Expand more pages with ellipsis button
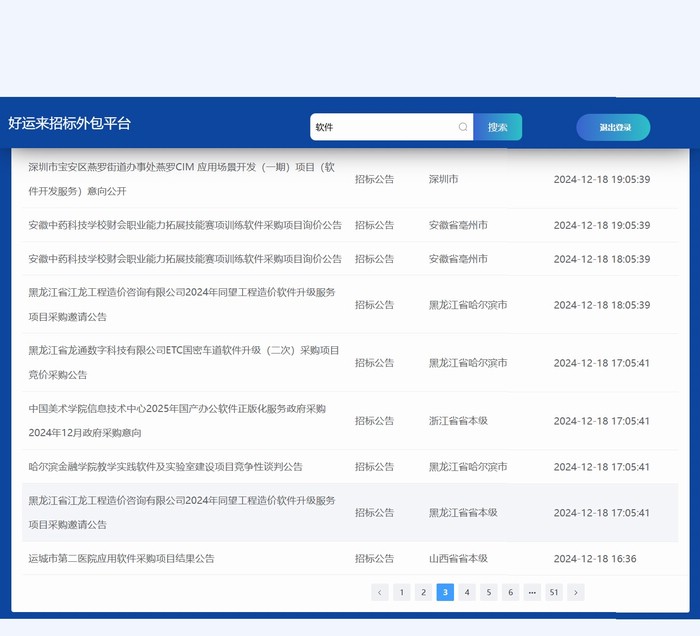Screen dimensions: 700x636 (532, 592)
